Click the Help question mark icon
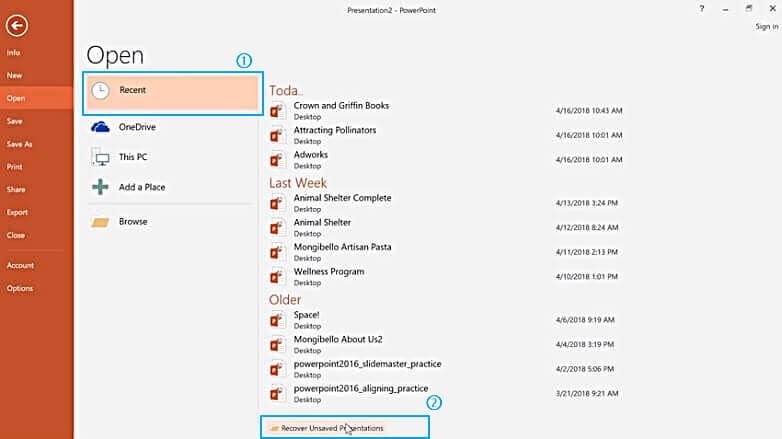Viewport: 782px width, 439px height. click(702, 8)
